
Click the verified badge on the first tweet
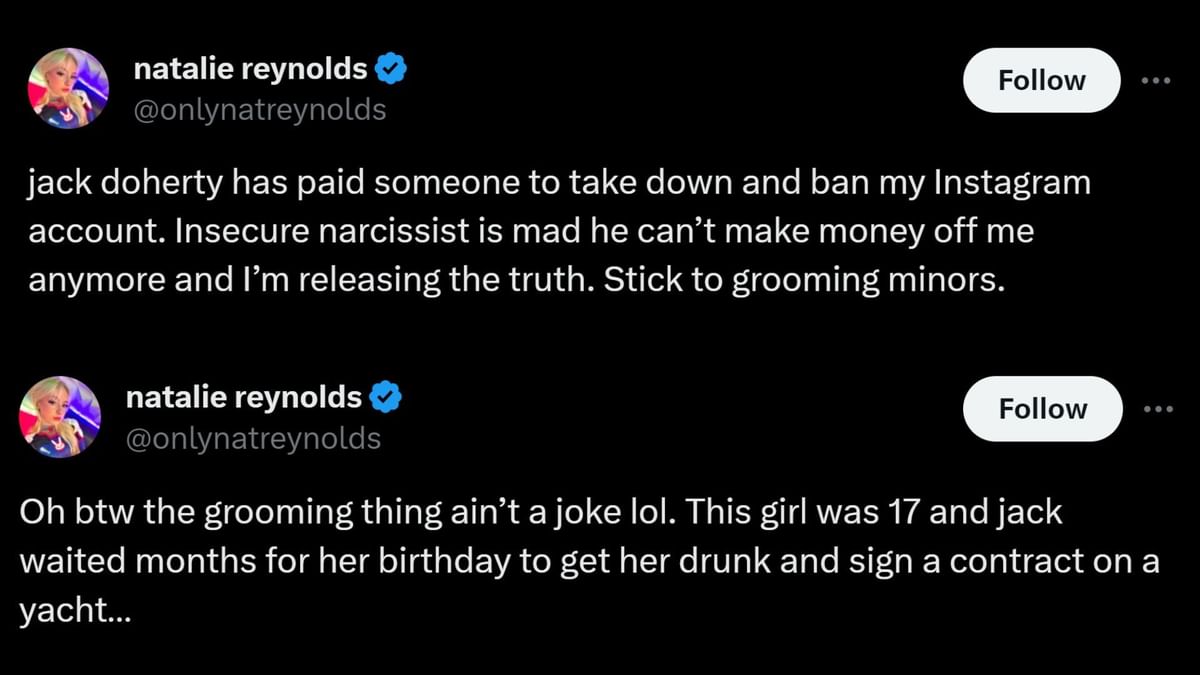(x=390, y=70)
